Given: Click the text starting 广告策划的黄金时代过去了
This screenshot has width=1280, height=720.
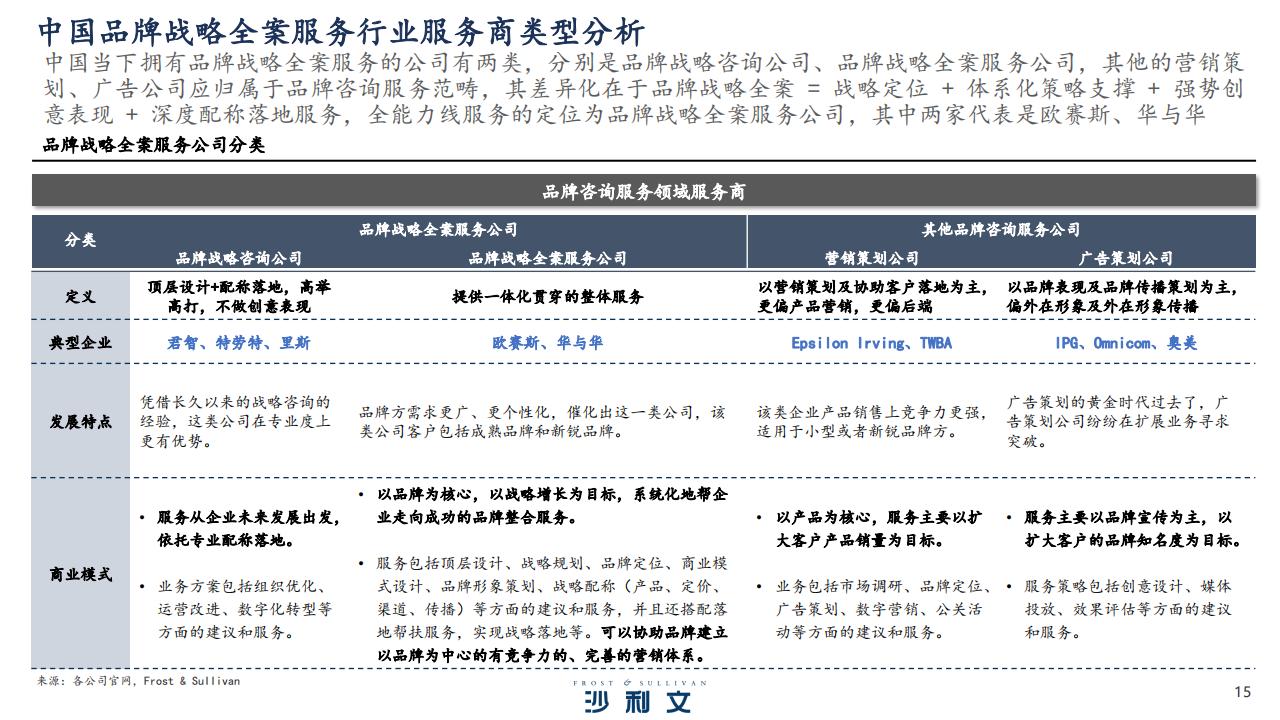Looking at the screenshot, I should [1119, 421].
